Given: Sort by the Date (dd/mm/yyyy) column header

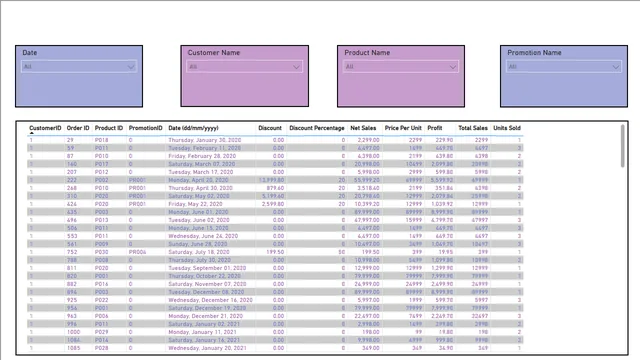Looking at the screenshot, I should 193,128.
